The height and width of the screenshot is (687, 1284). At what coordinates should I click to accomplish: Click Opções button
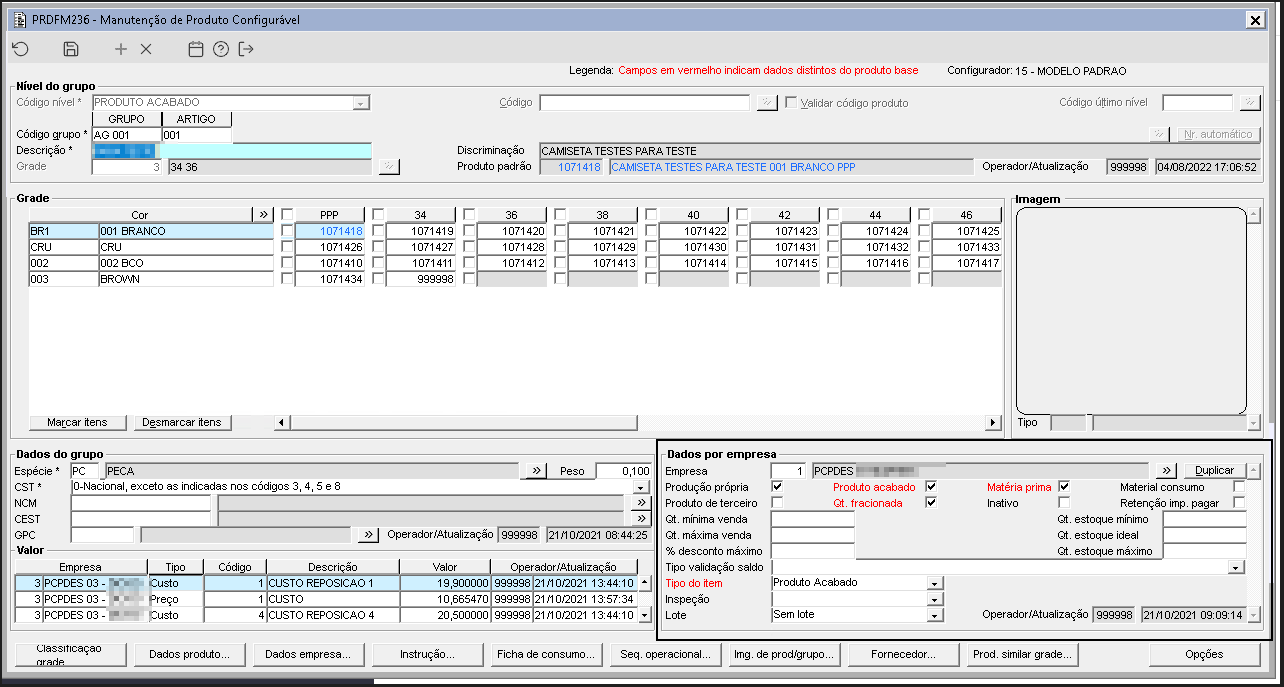pyautogui.click(x=1204, y=654)
